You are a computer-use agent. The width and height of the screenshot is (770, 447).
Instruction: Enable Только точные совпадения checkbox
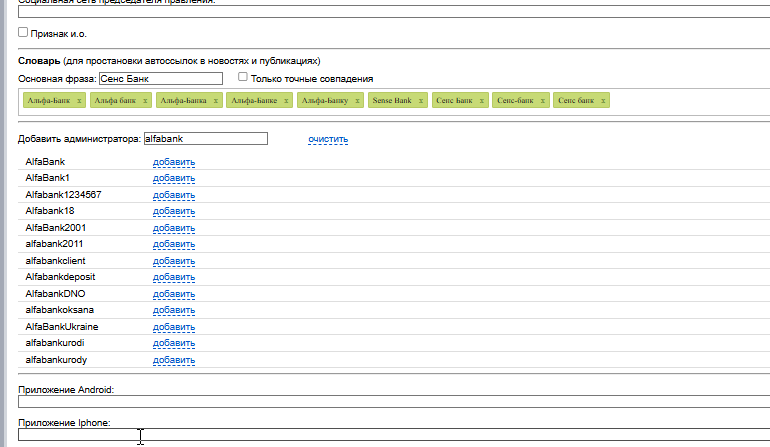243,77
